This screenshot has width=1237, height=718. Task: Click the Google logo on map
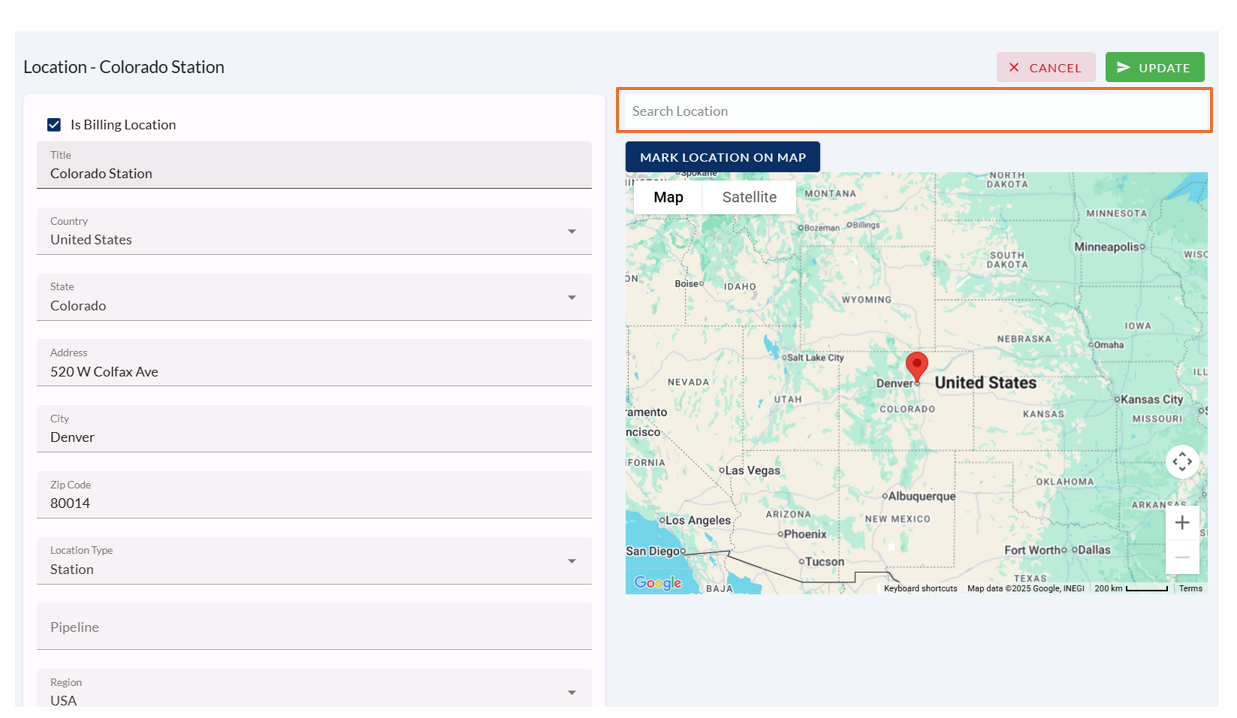[658, 583]
